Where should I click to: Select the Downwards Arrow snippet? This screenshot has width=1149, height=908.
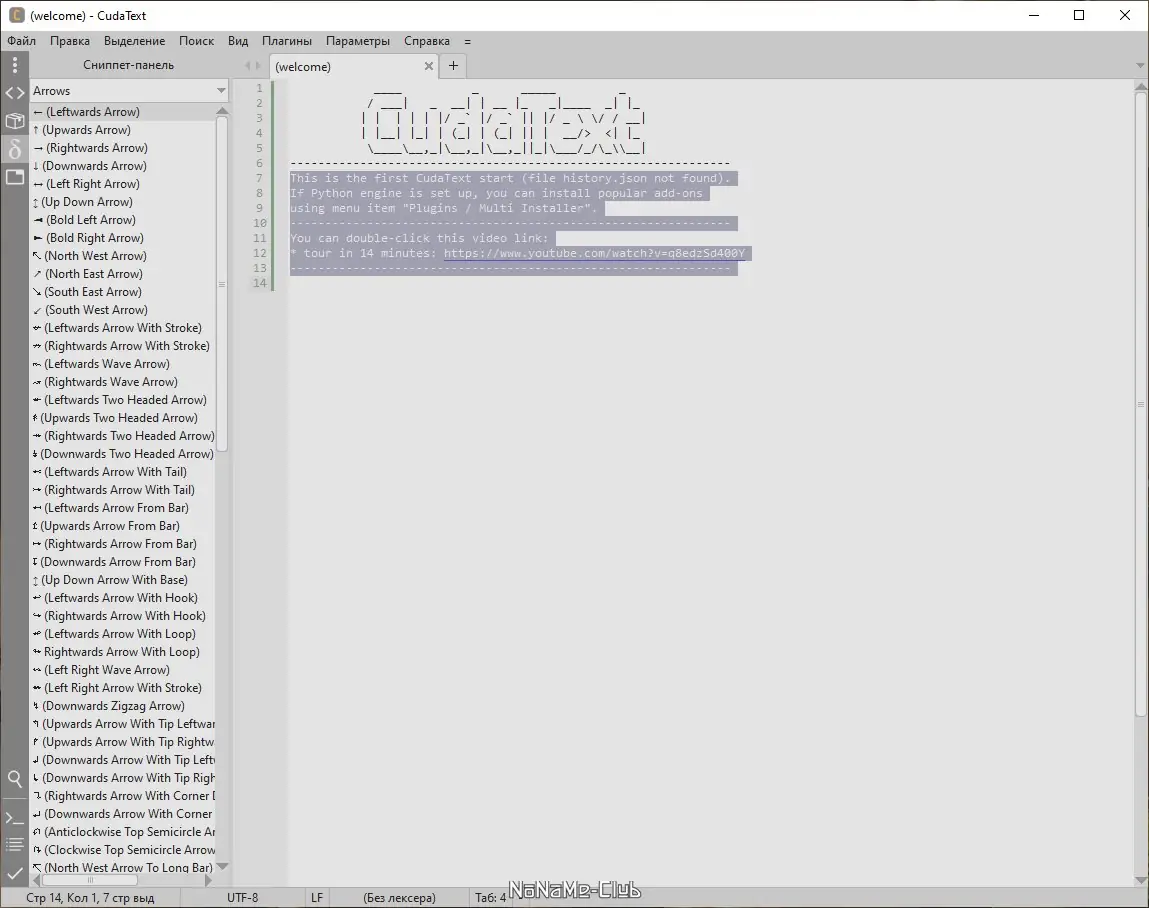pyautogui.click(x=122, y=166)
